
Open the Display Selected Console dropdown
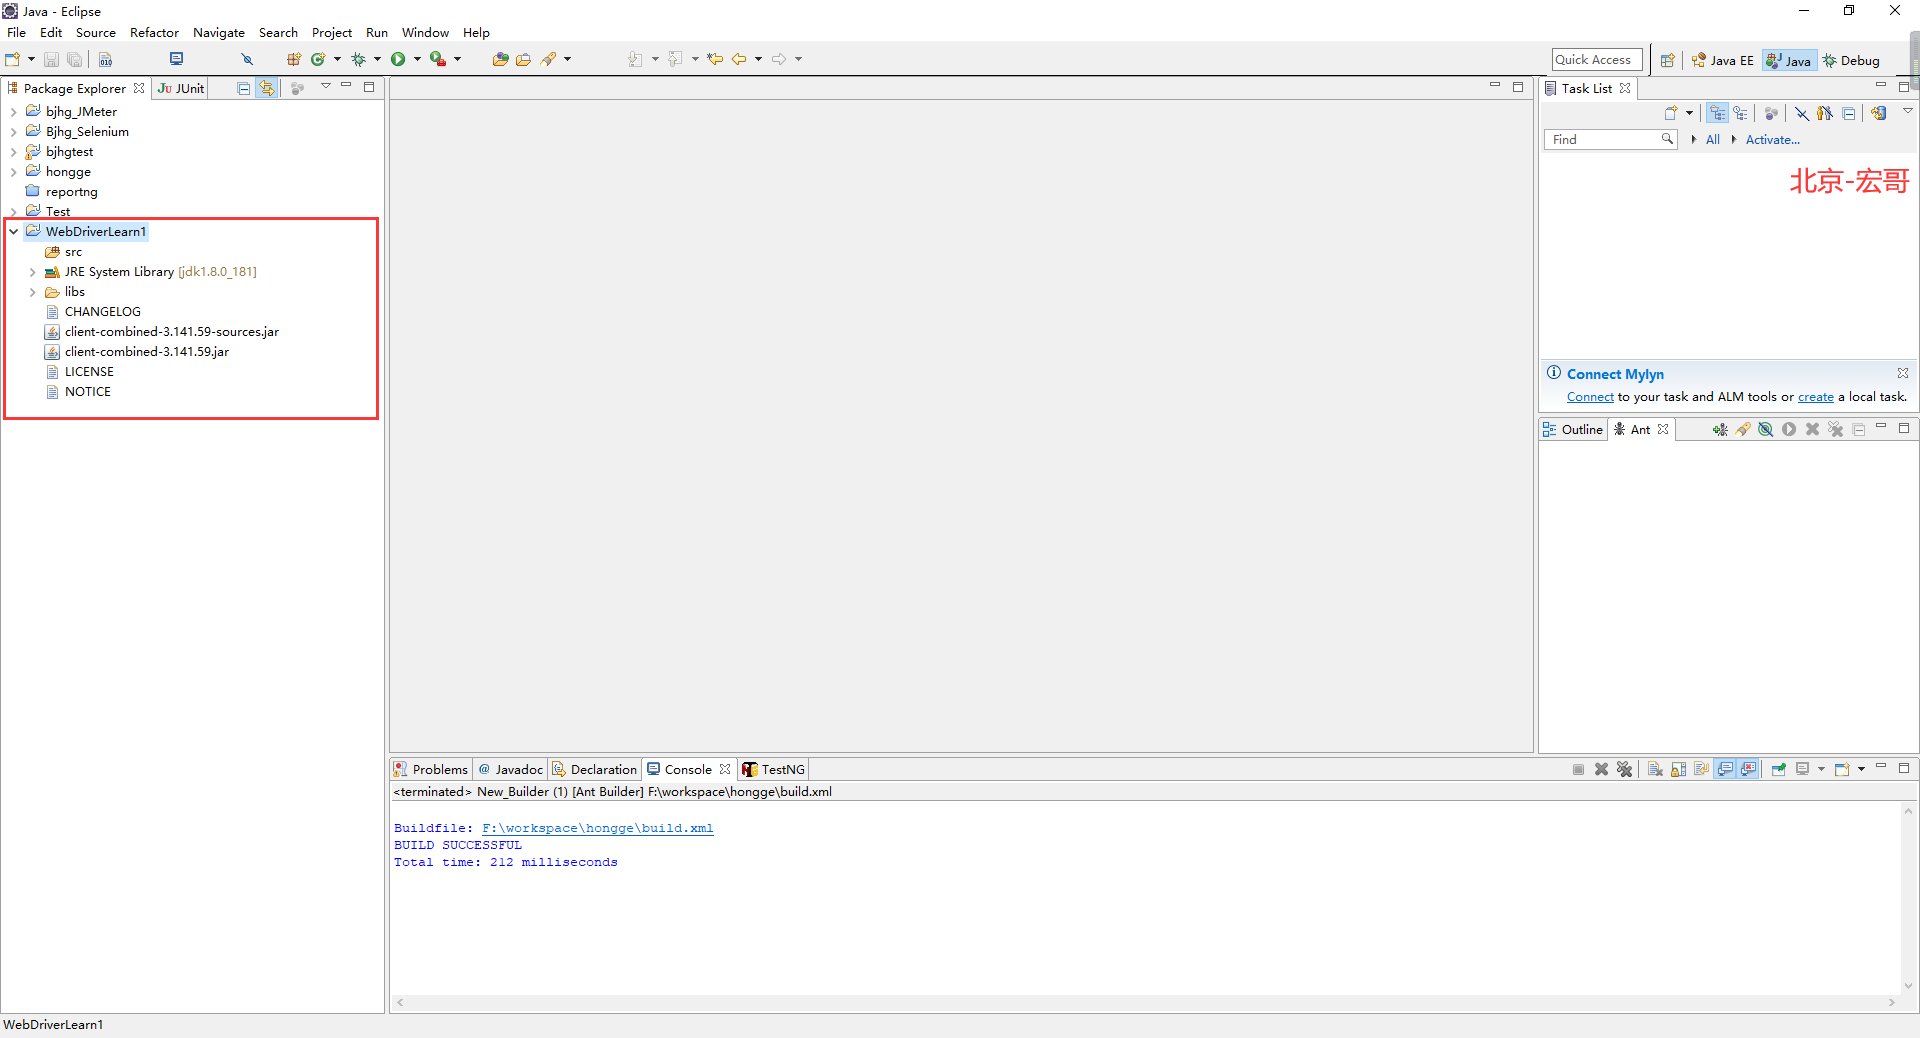click(1821, 769)
